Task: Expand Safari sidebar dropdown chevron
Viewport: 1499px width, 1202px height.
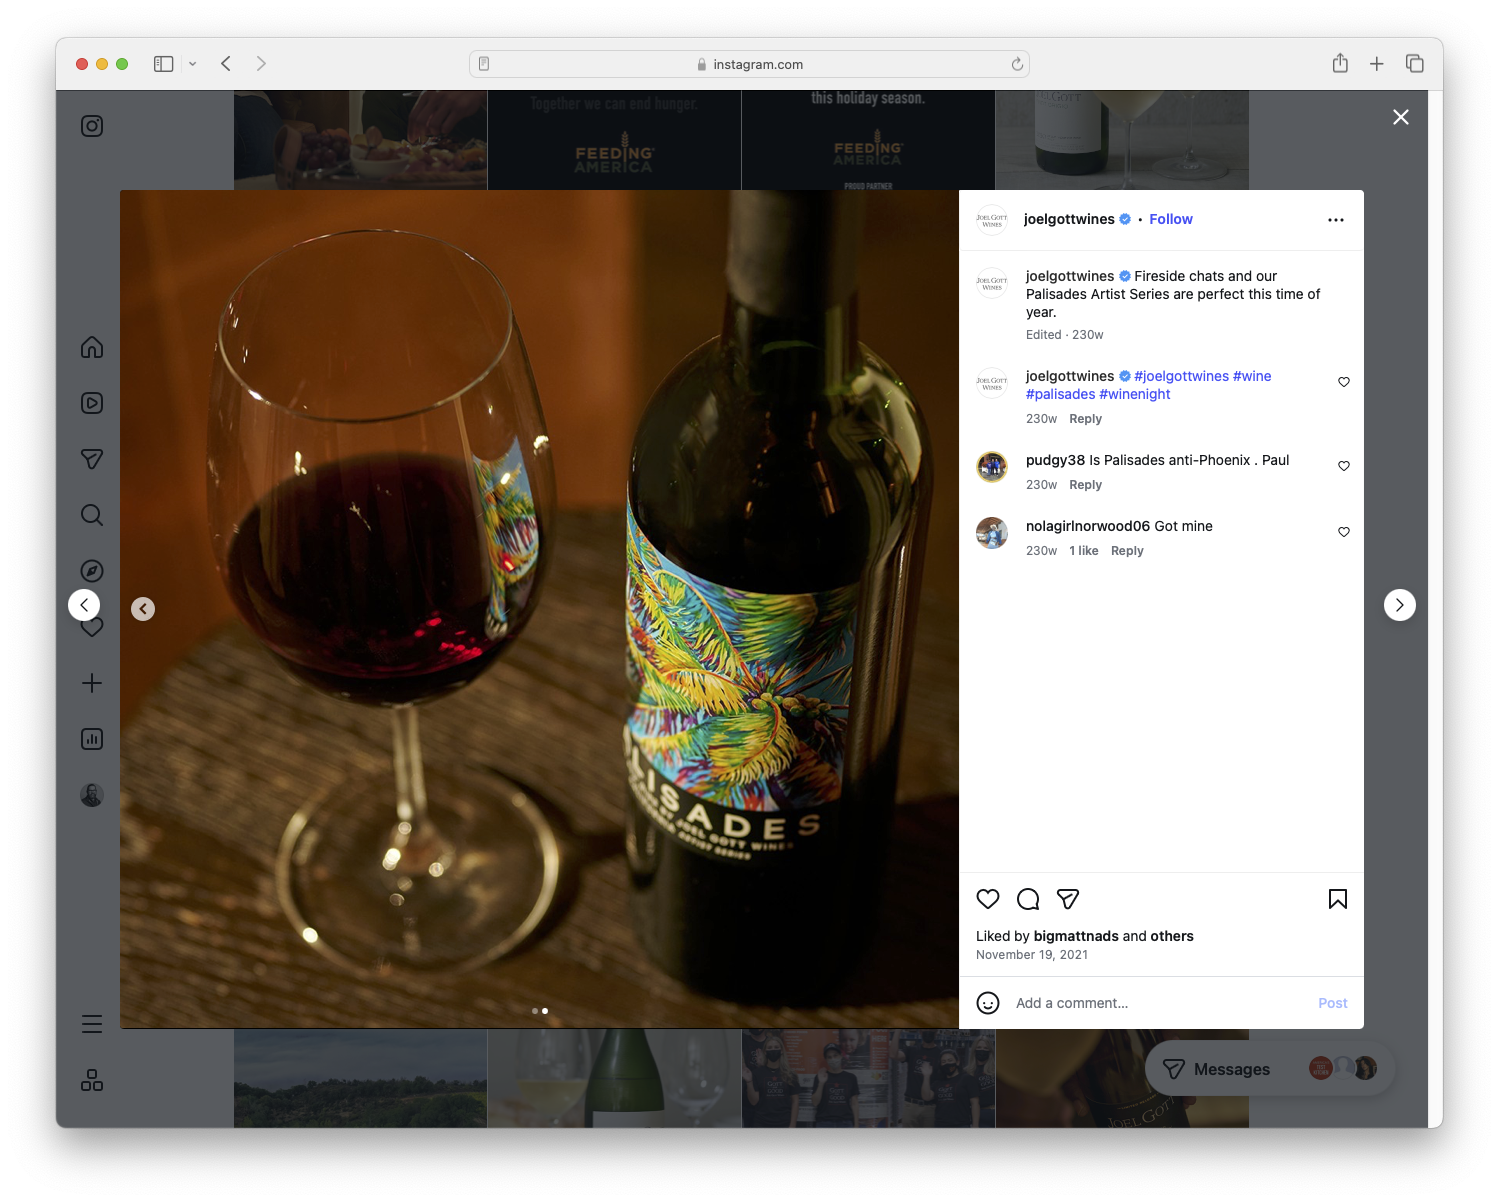Action: (192, 64)
